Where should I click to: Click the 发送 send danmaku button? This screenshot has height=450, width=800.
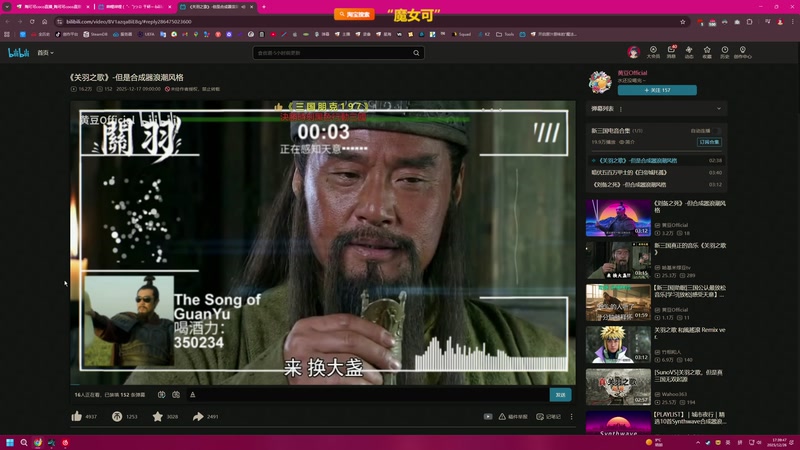coord(560,394)
